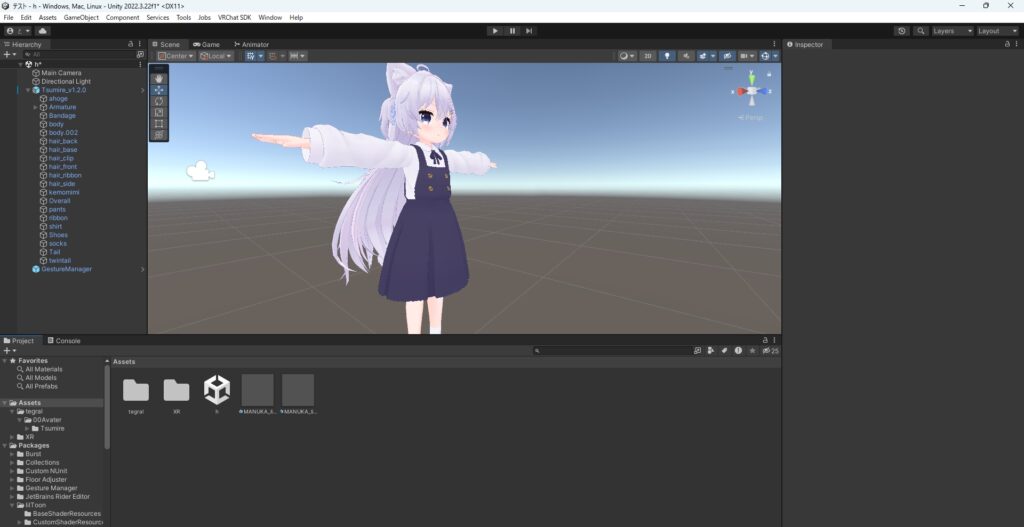The width and height of the screenshot is (1024, 527).
Task: Toggle scene effects (skybox/fog) button
Action: coord(703,56)
